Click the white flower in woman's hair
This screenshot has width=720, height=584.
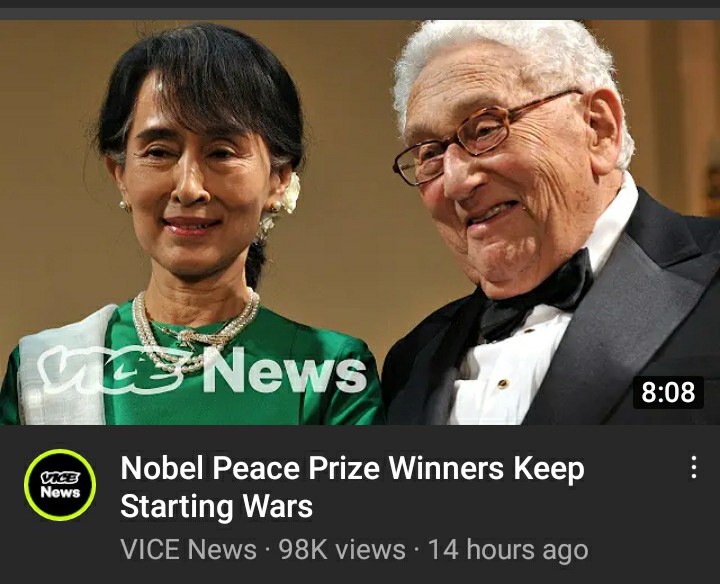pyautogui.click(x=291, y=192)
